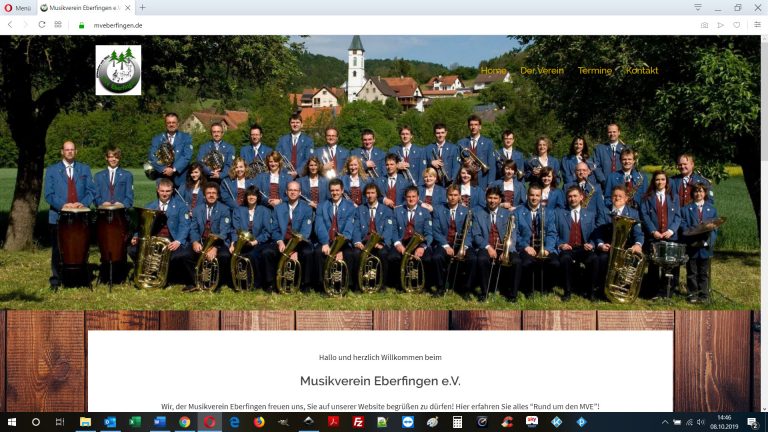The width and height of the screenshot is (768, 432).
Task: Go back to previous page
Action: point(10,25)
